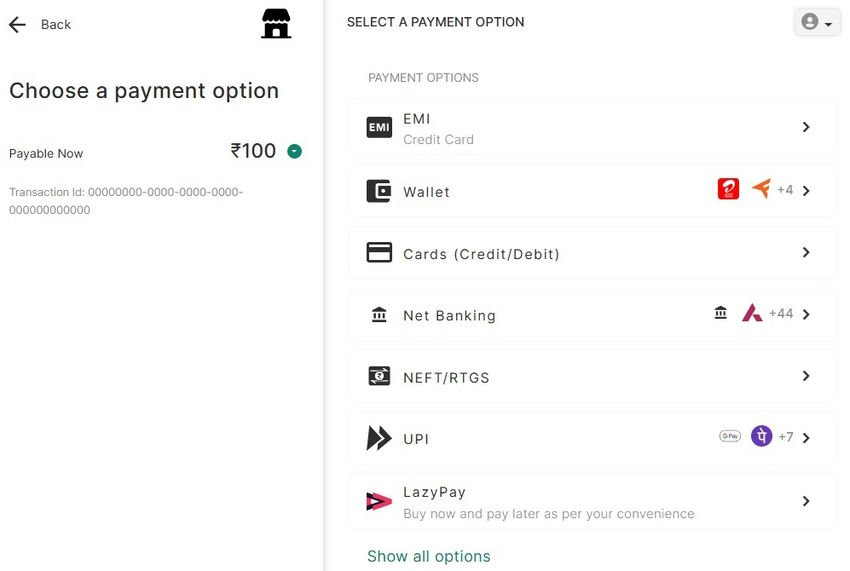The width and height of the screenshot is (850, 571).
Task: Click the back arrow icon
Action: pos(17,25)
